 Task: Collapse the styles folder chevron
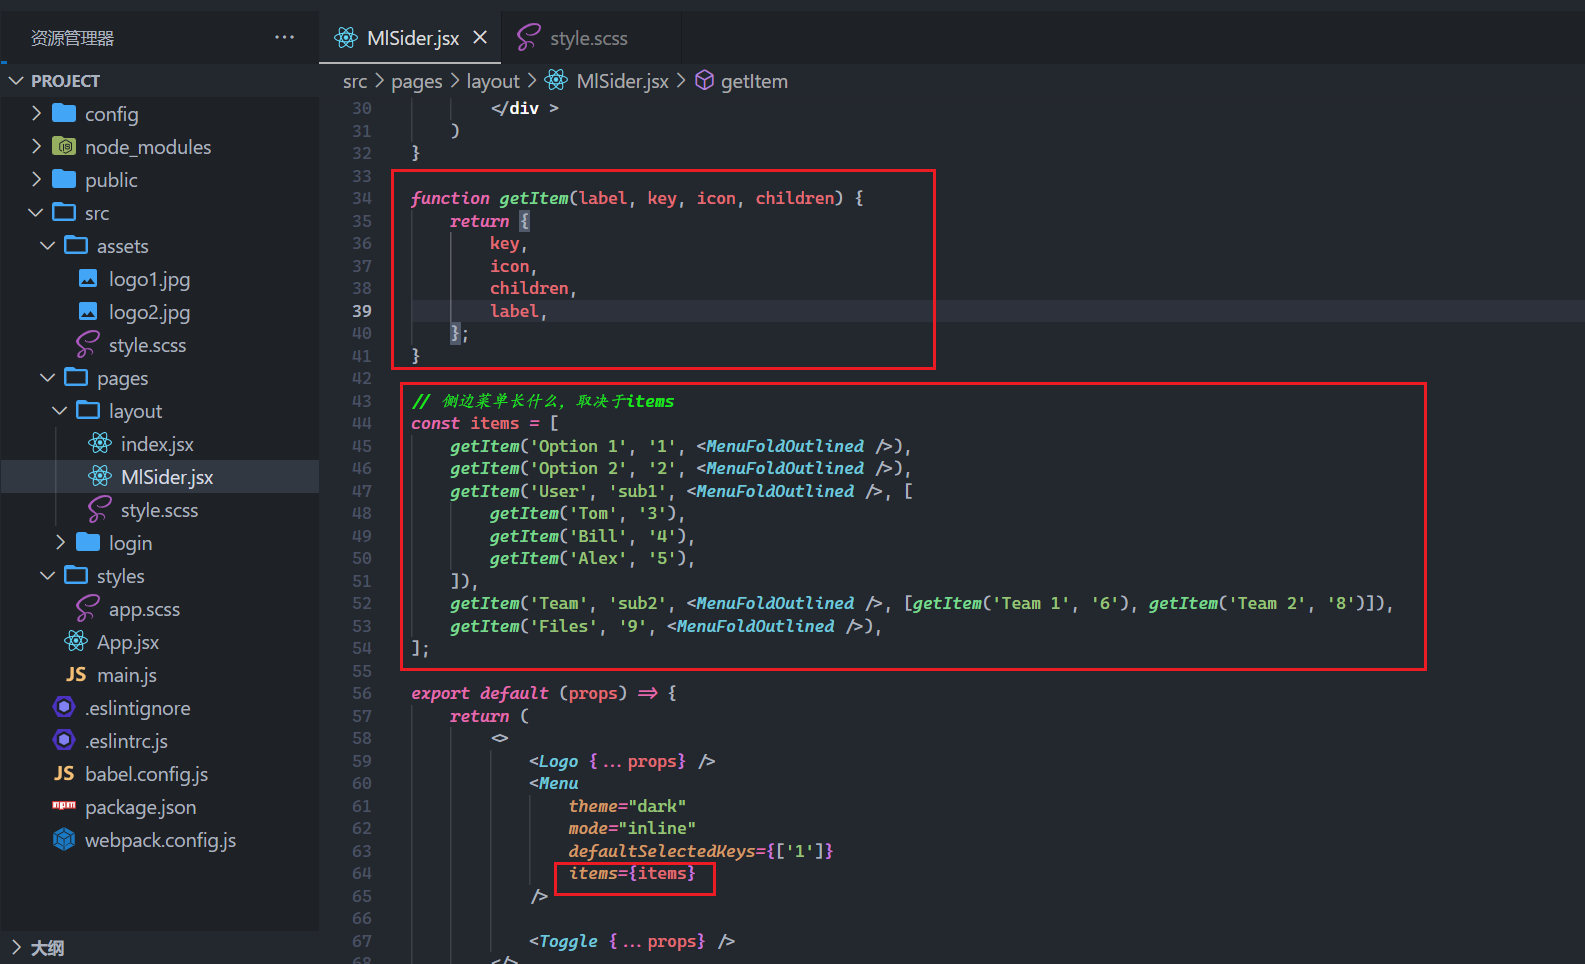pos(48,576)
